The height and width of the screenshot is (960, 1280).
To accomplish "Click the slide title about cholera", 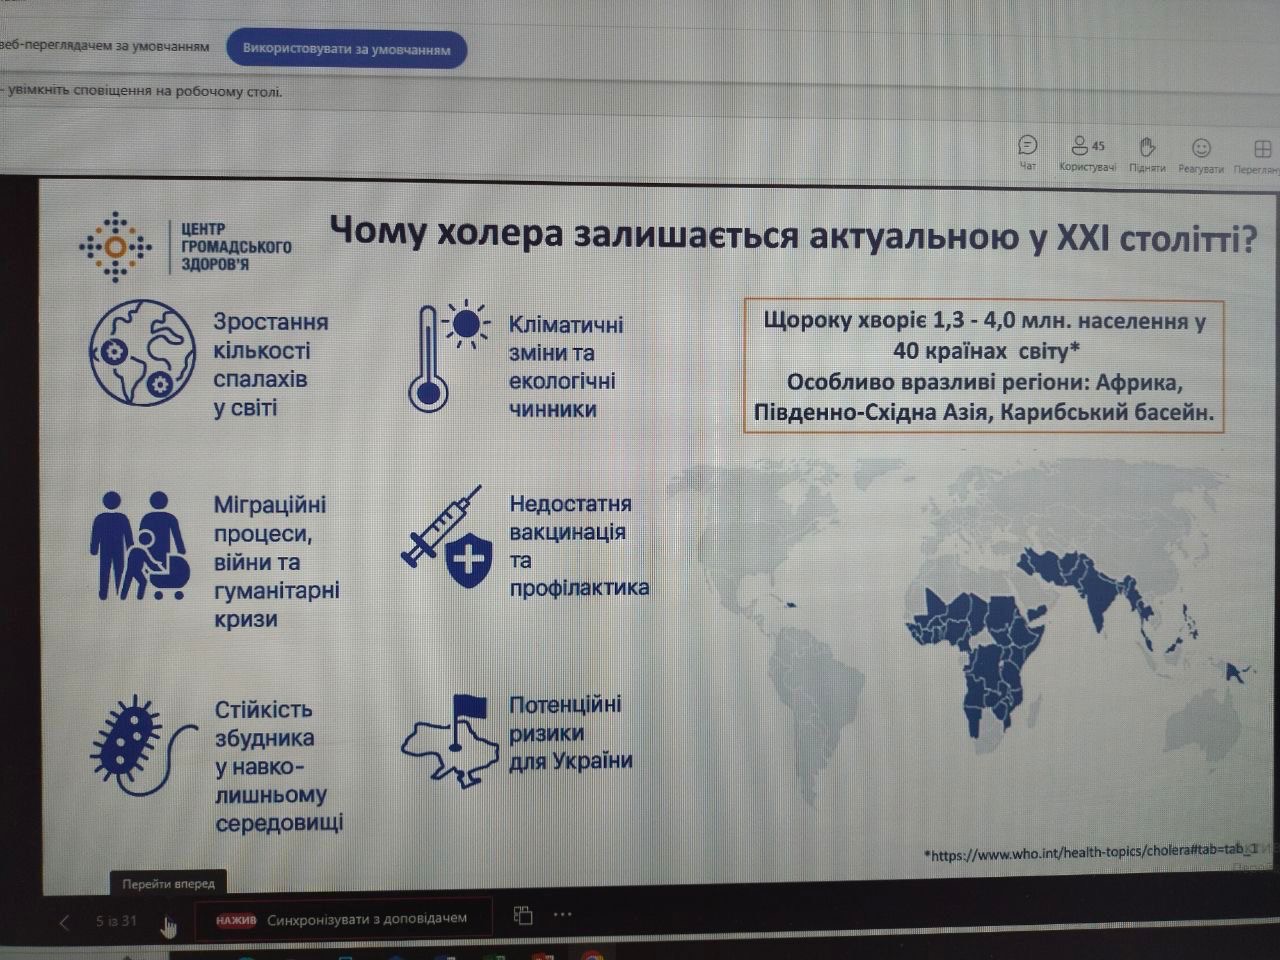I will click(x=792, y=236).
